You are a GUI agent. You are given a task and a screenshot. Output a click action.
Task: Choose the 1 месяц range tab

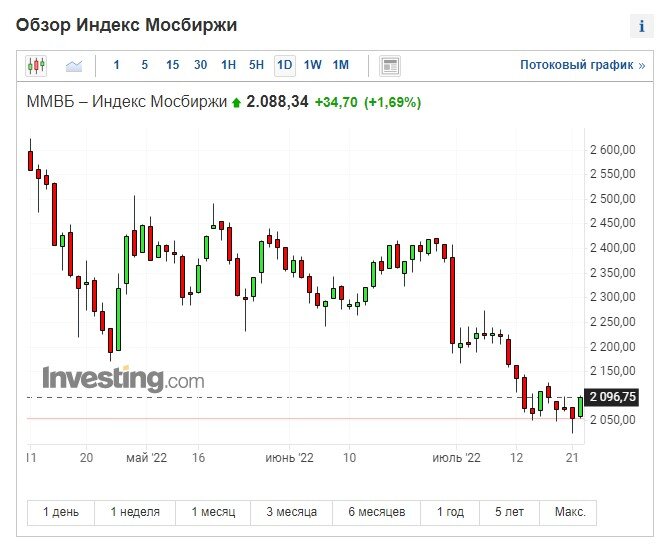[213, 512]
